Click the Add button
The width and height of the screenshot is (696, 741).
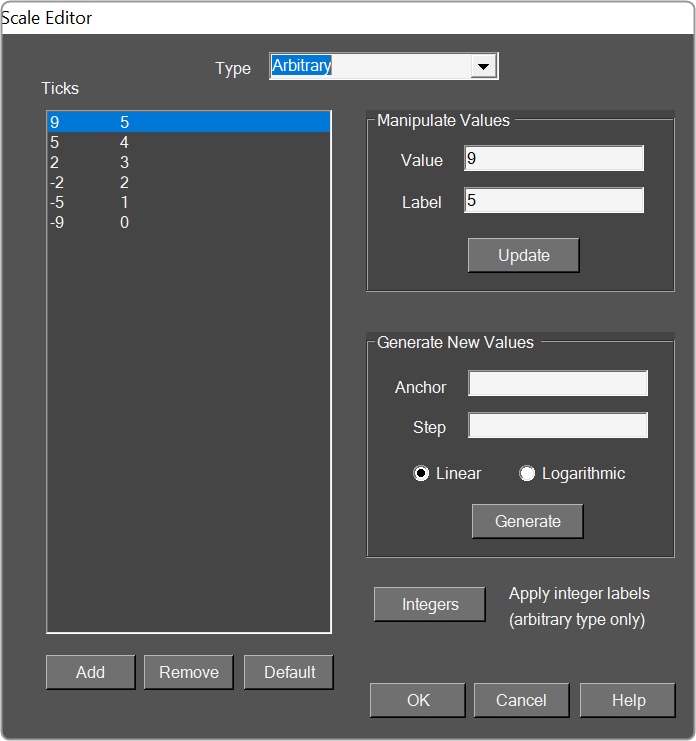pos(91,672)
